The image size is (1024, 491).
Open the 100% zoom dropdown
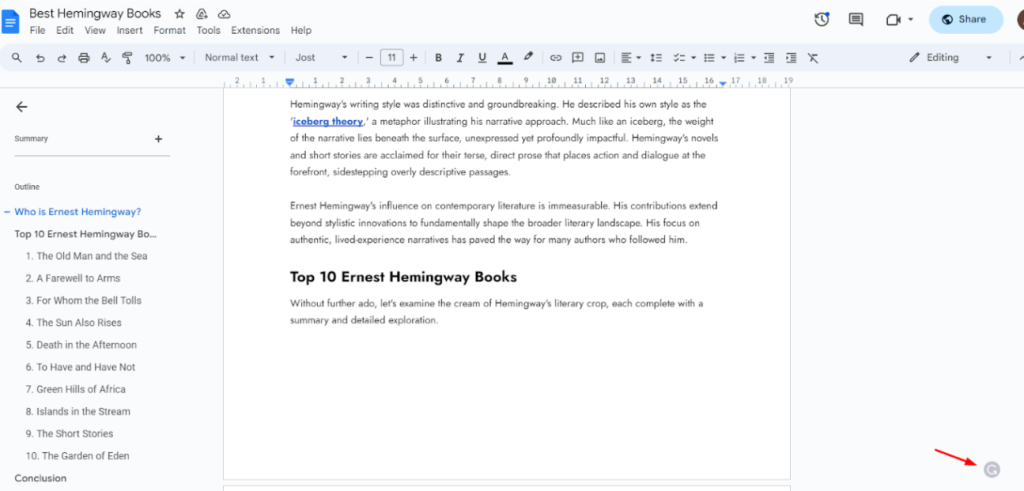(165, 57)
